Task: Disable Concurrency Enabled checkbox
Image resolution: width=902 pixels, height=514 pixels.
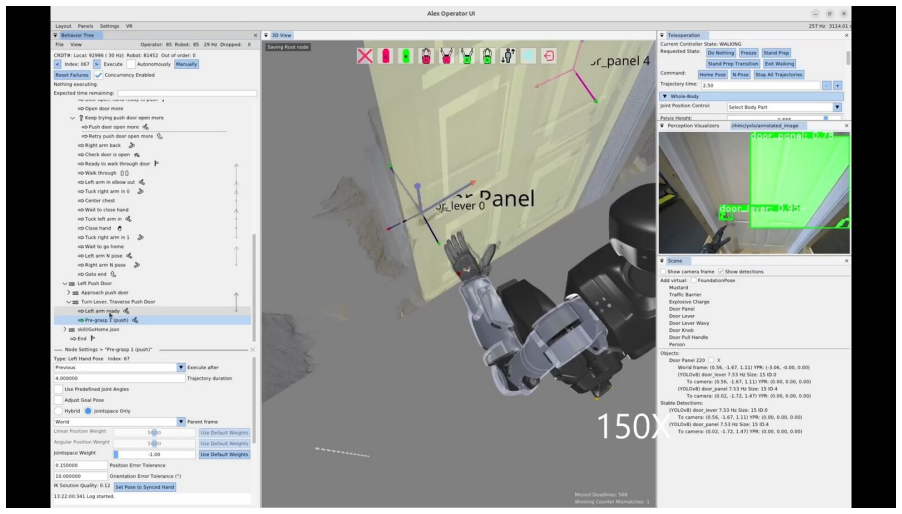Action: click(x=98, y=75)
